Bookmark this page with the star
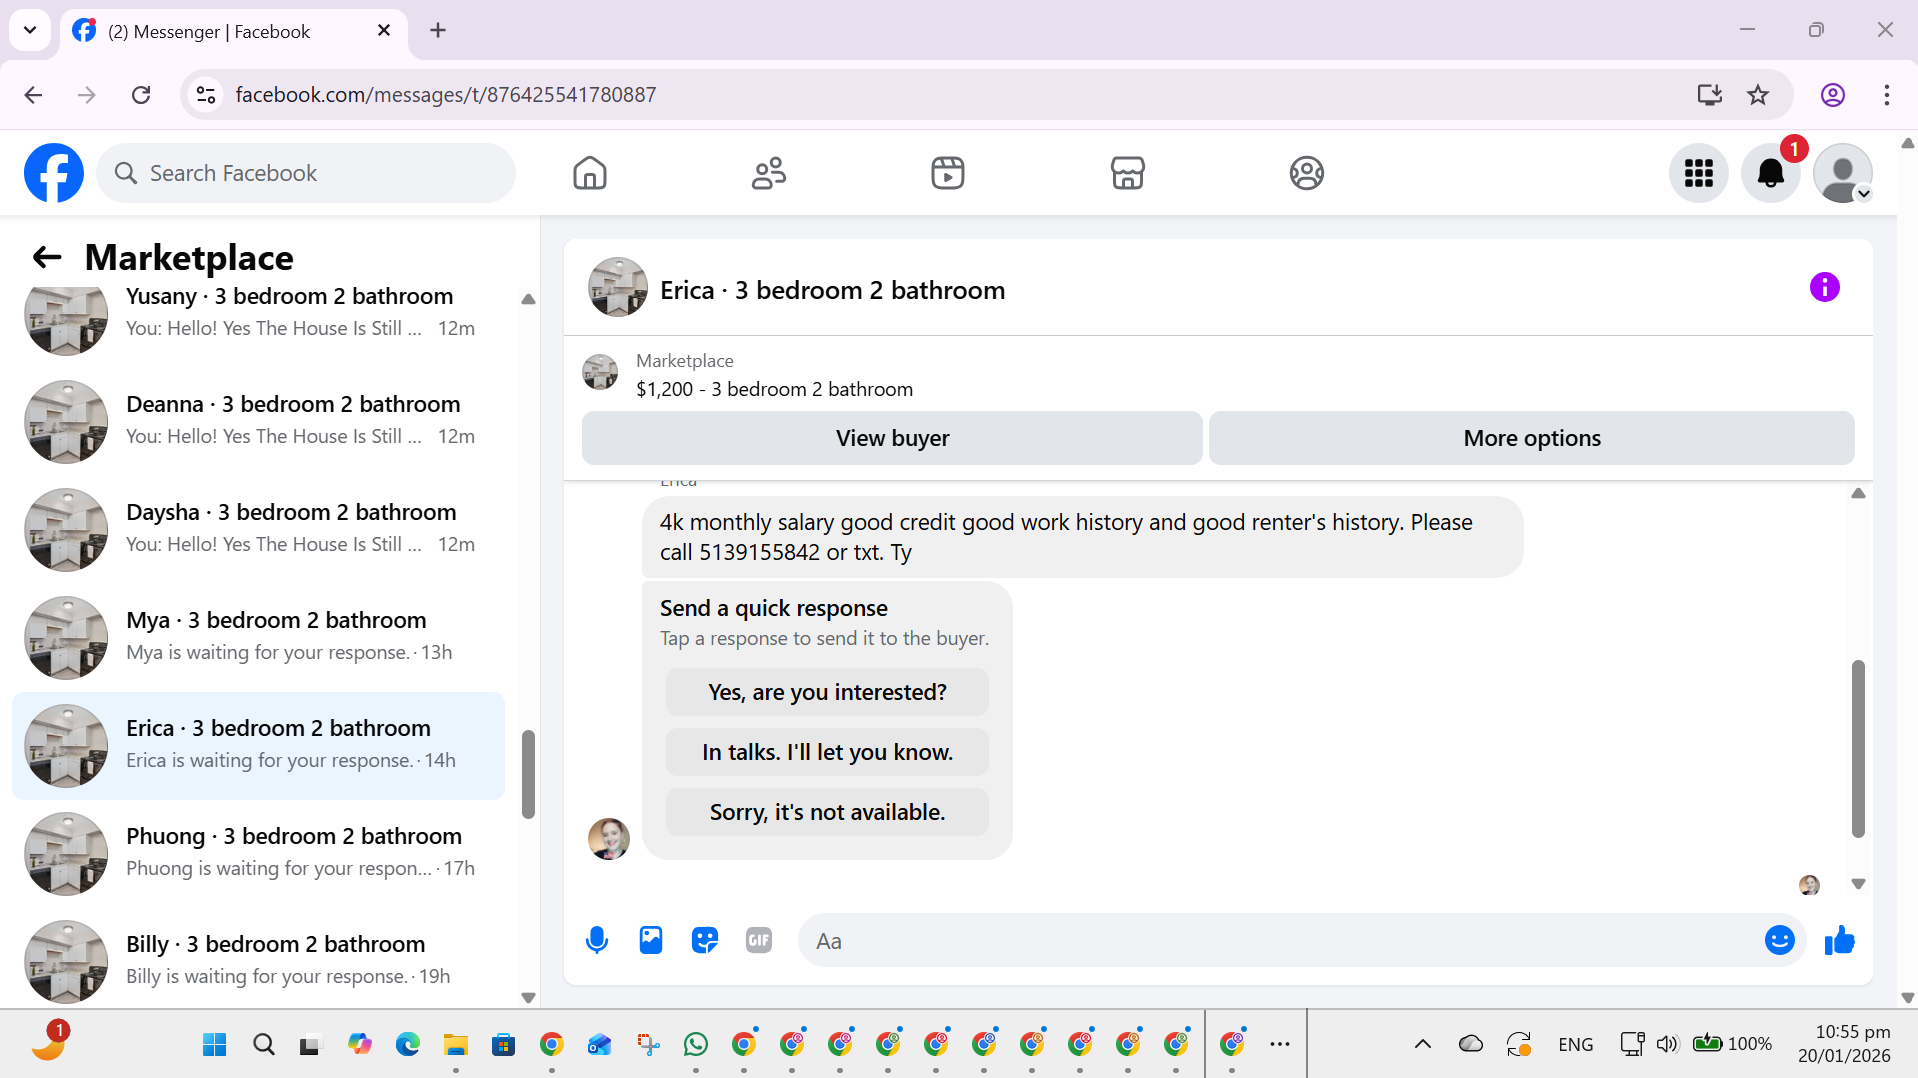The image size is (1918, 1078). [x=1758, y=94]
